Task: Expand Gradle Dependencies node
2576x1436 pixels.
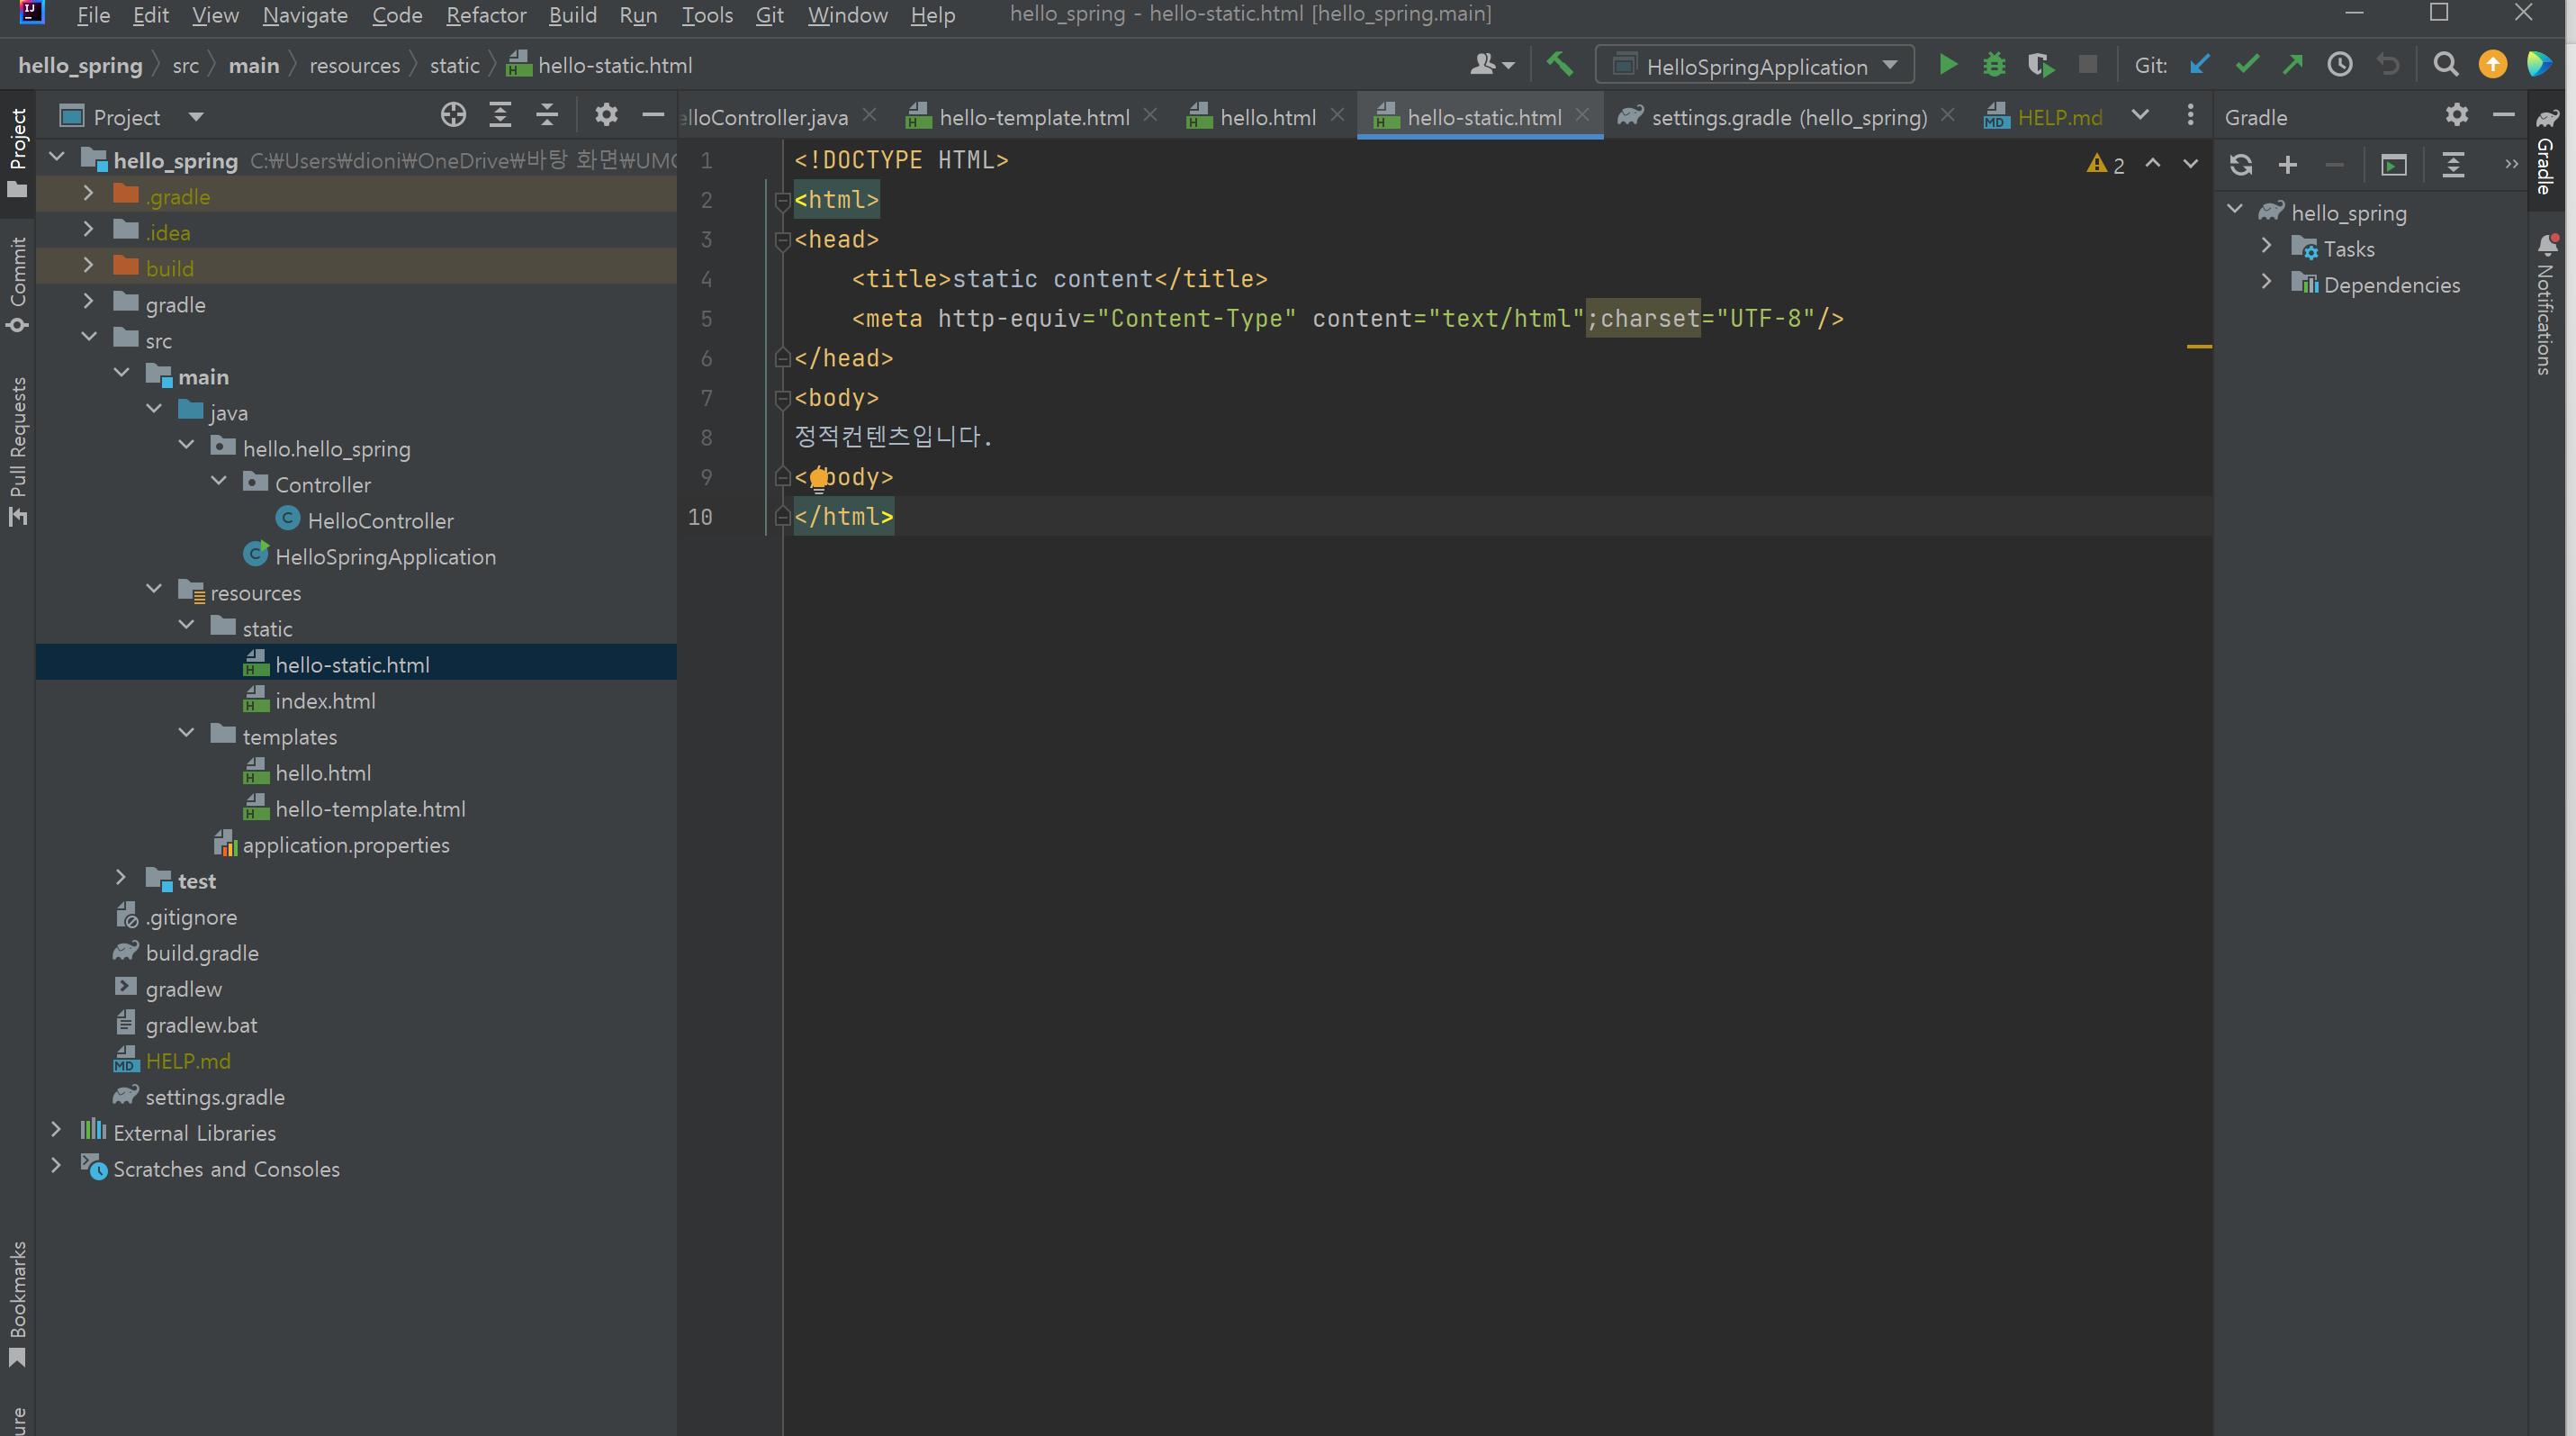Action: (x=2266, y=282)
